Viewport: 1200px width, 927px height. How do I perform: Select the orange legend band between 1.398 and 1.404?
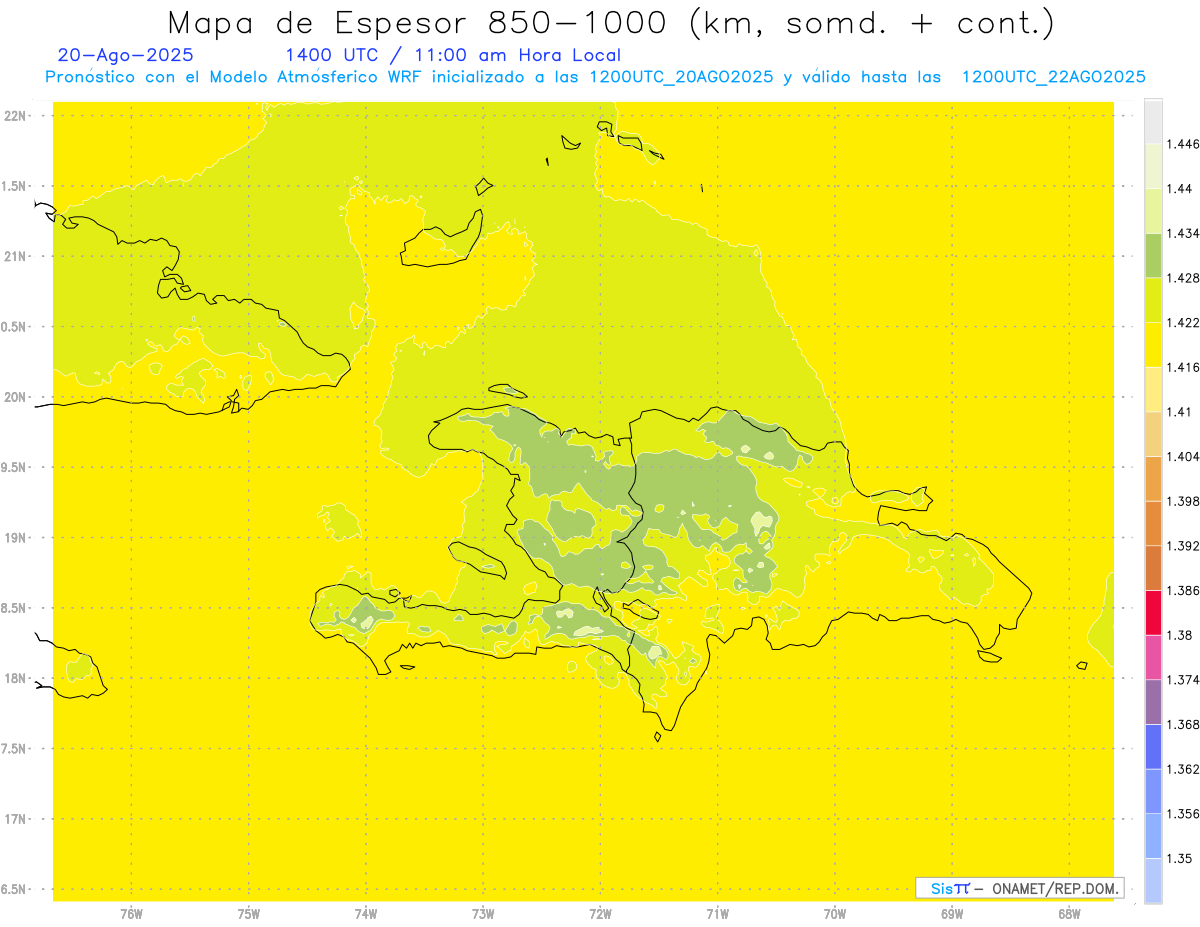pos(1153,478)
